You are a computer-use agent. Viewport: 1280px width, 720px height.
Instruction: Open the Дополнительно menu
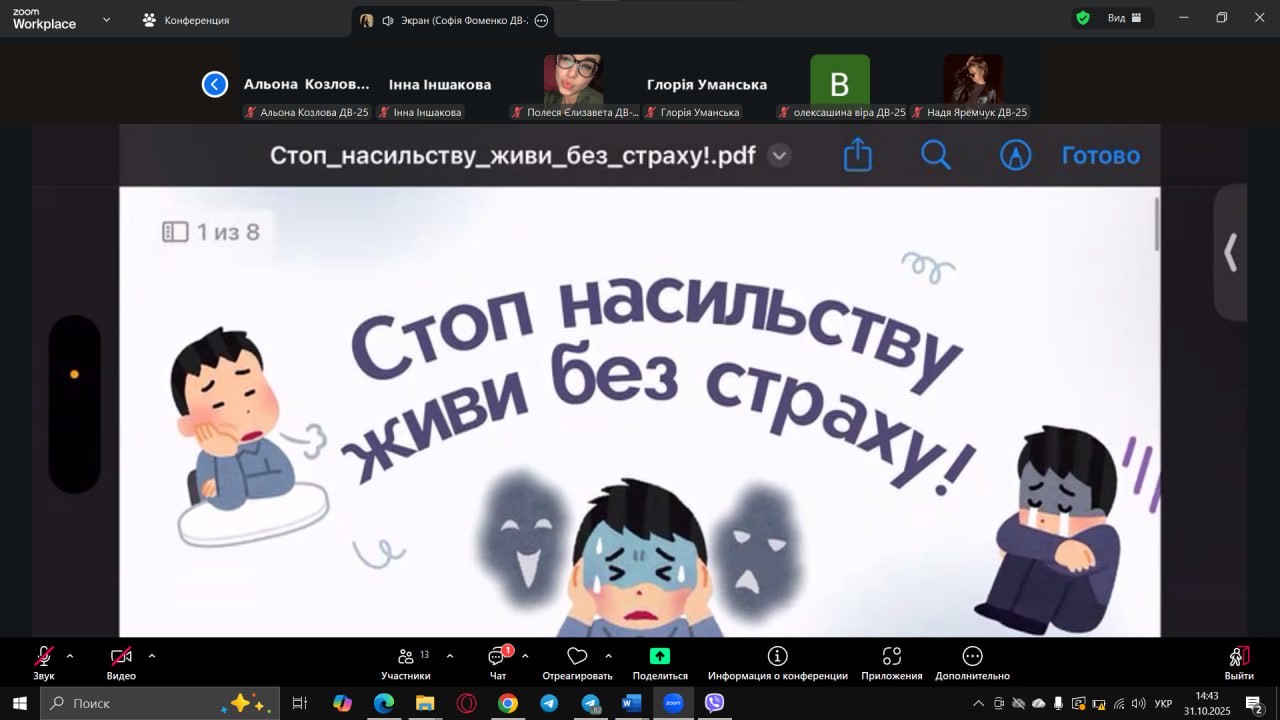tap(972, 663)
